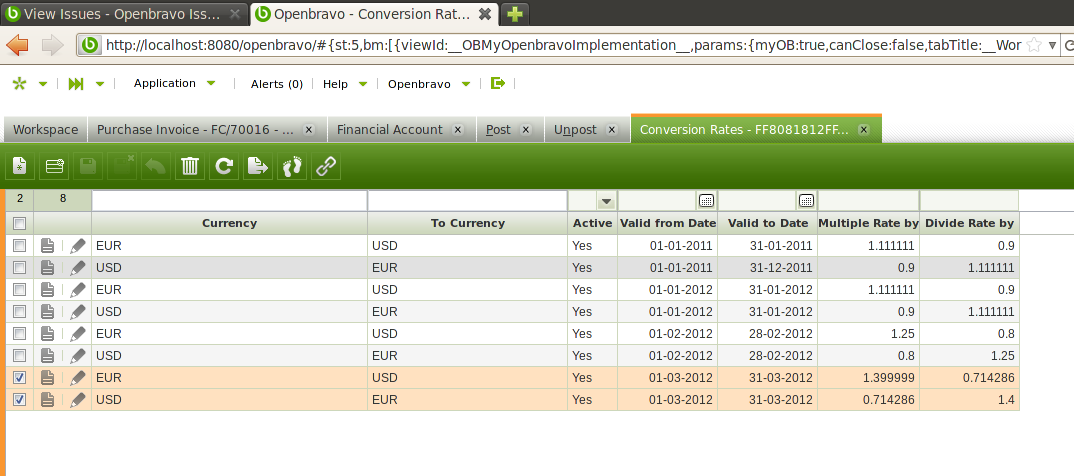Sort by Currency column header
The width and height of the screenshot is (1074, 476).
coord(229,223)
